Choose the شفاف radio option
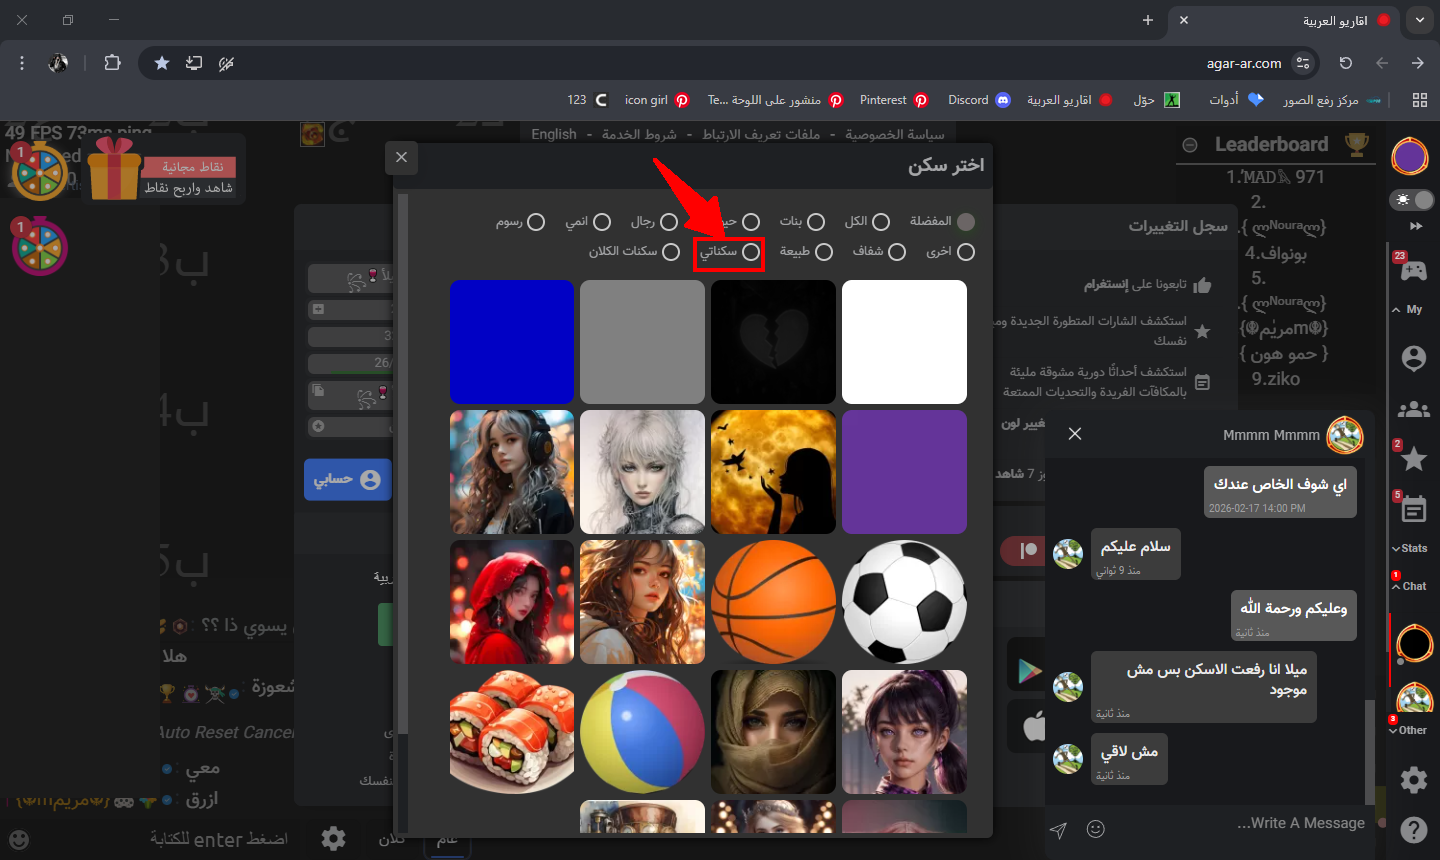This screenshot has height=860, width=1440. click(x=897, y=252)
